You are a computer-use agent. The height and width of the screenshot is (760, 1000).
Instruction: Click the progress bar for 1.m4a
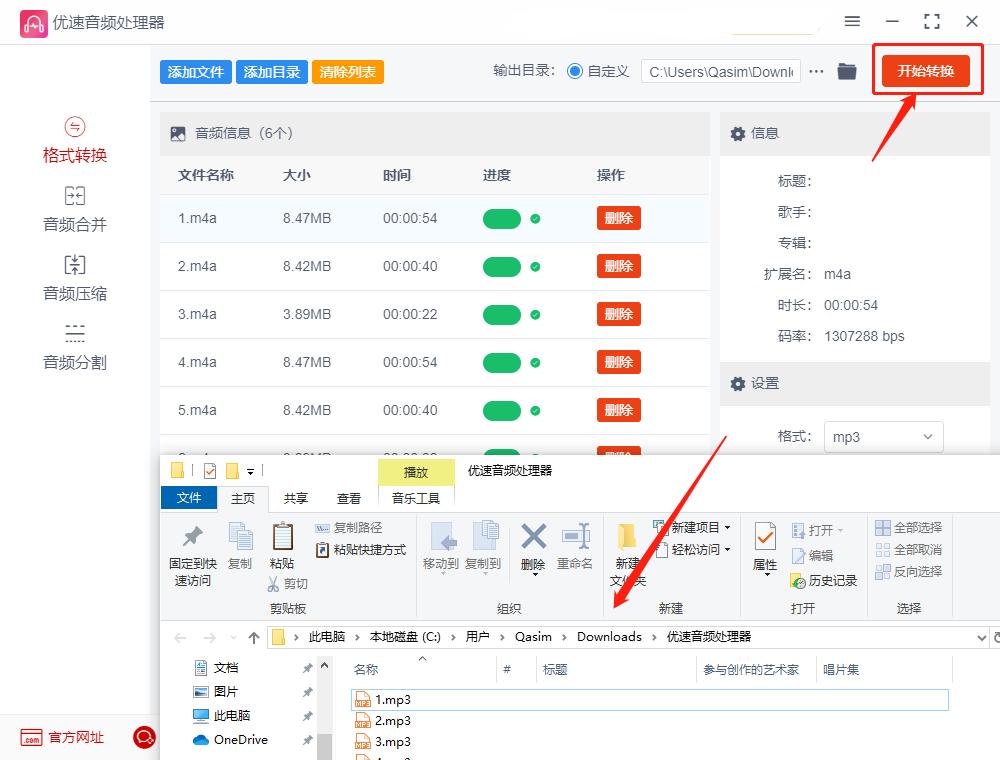click(502, 218)
